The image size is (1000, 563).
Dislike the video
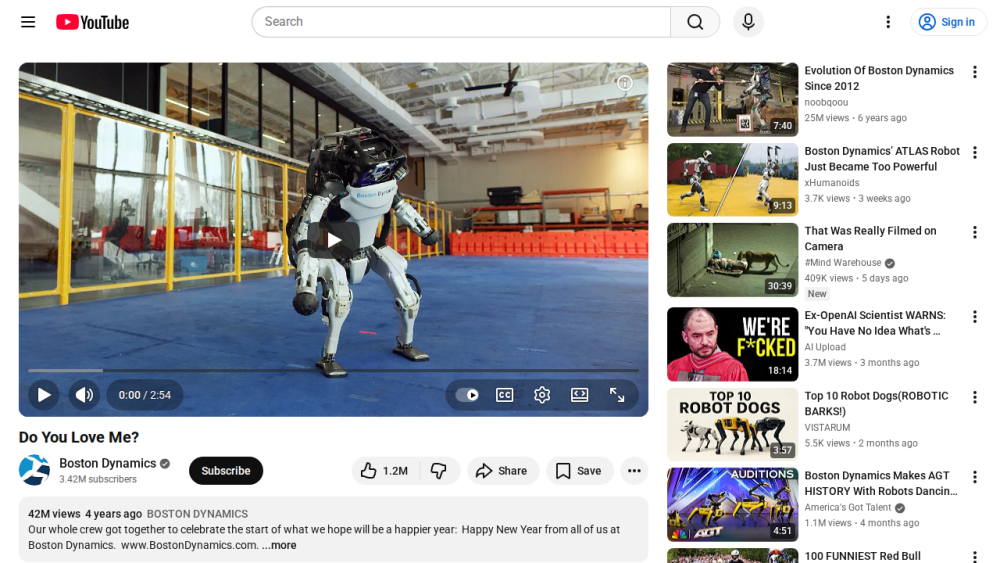(439, 471)
